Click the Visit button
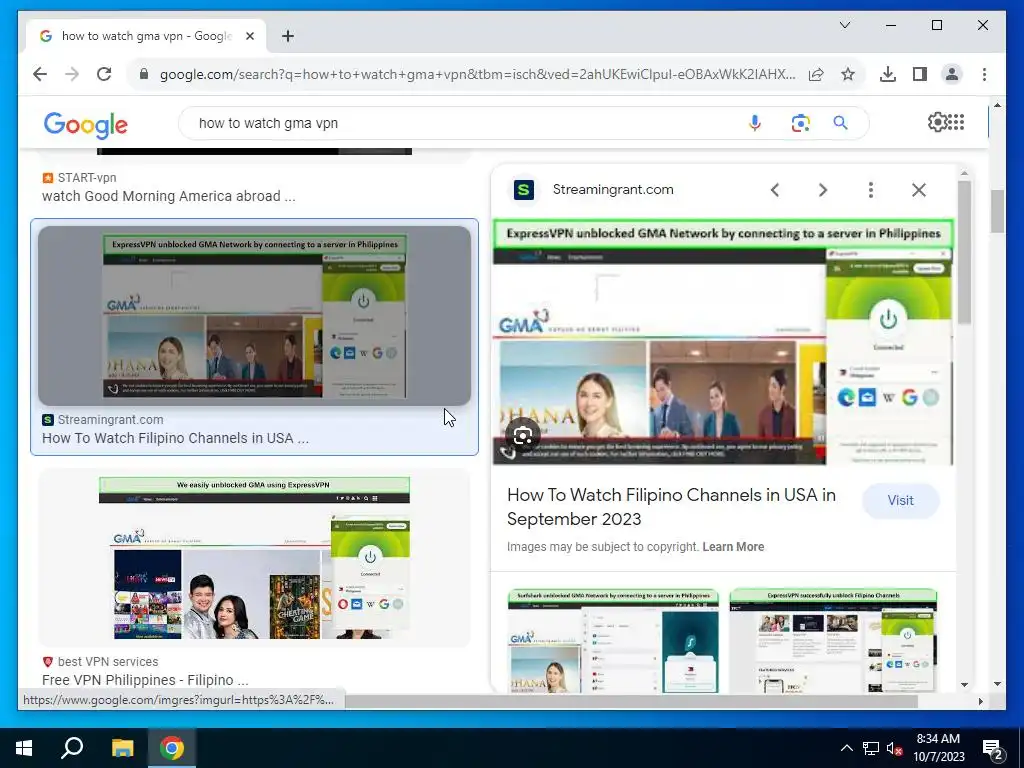Viewport: 1024px width, 768px height. 901,500
